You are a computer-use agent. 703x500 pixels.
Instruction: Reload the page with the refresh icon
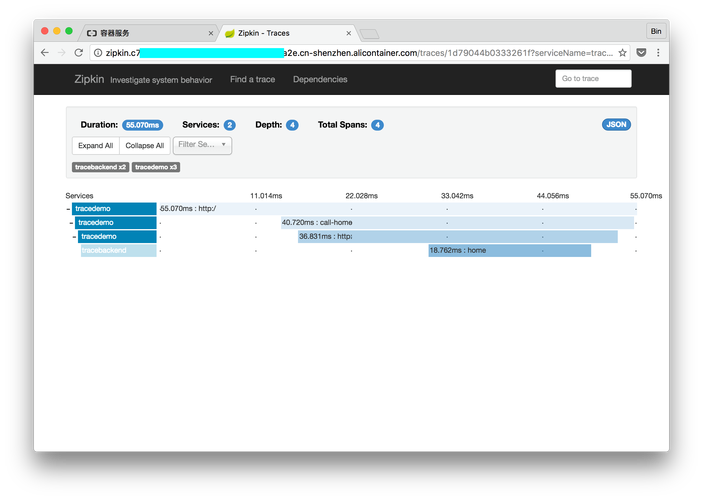(x=78, y=53)
